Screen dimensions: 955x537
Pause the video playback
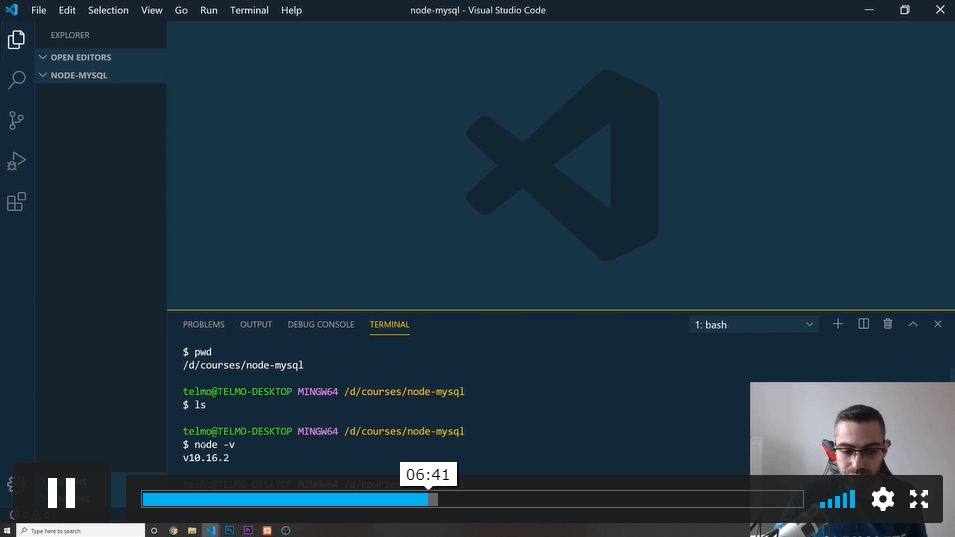point(62,493)
